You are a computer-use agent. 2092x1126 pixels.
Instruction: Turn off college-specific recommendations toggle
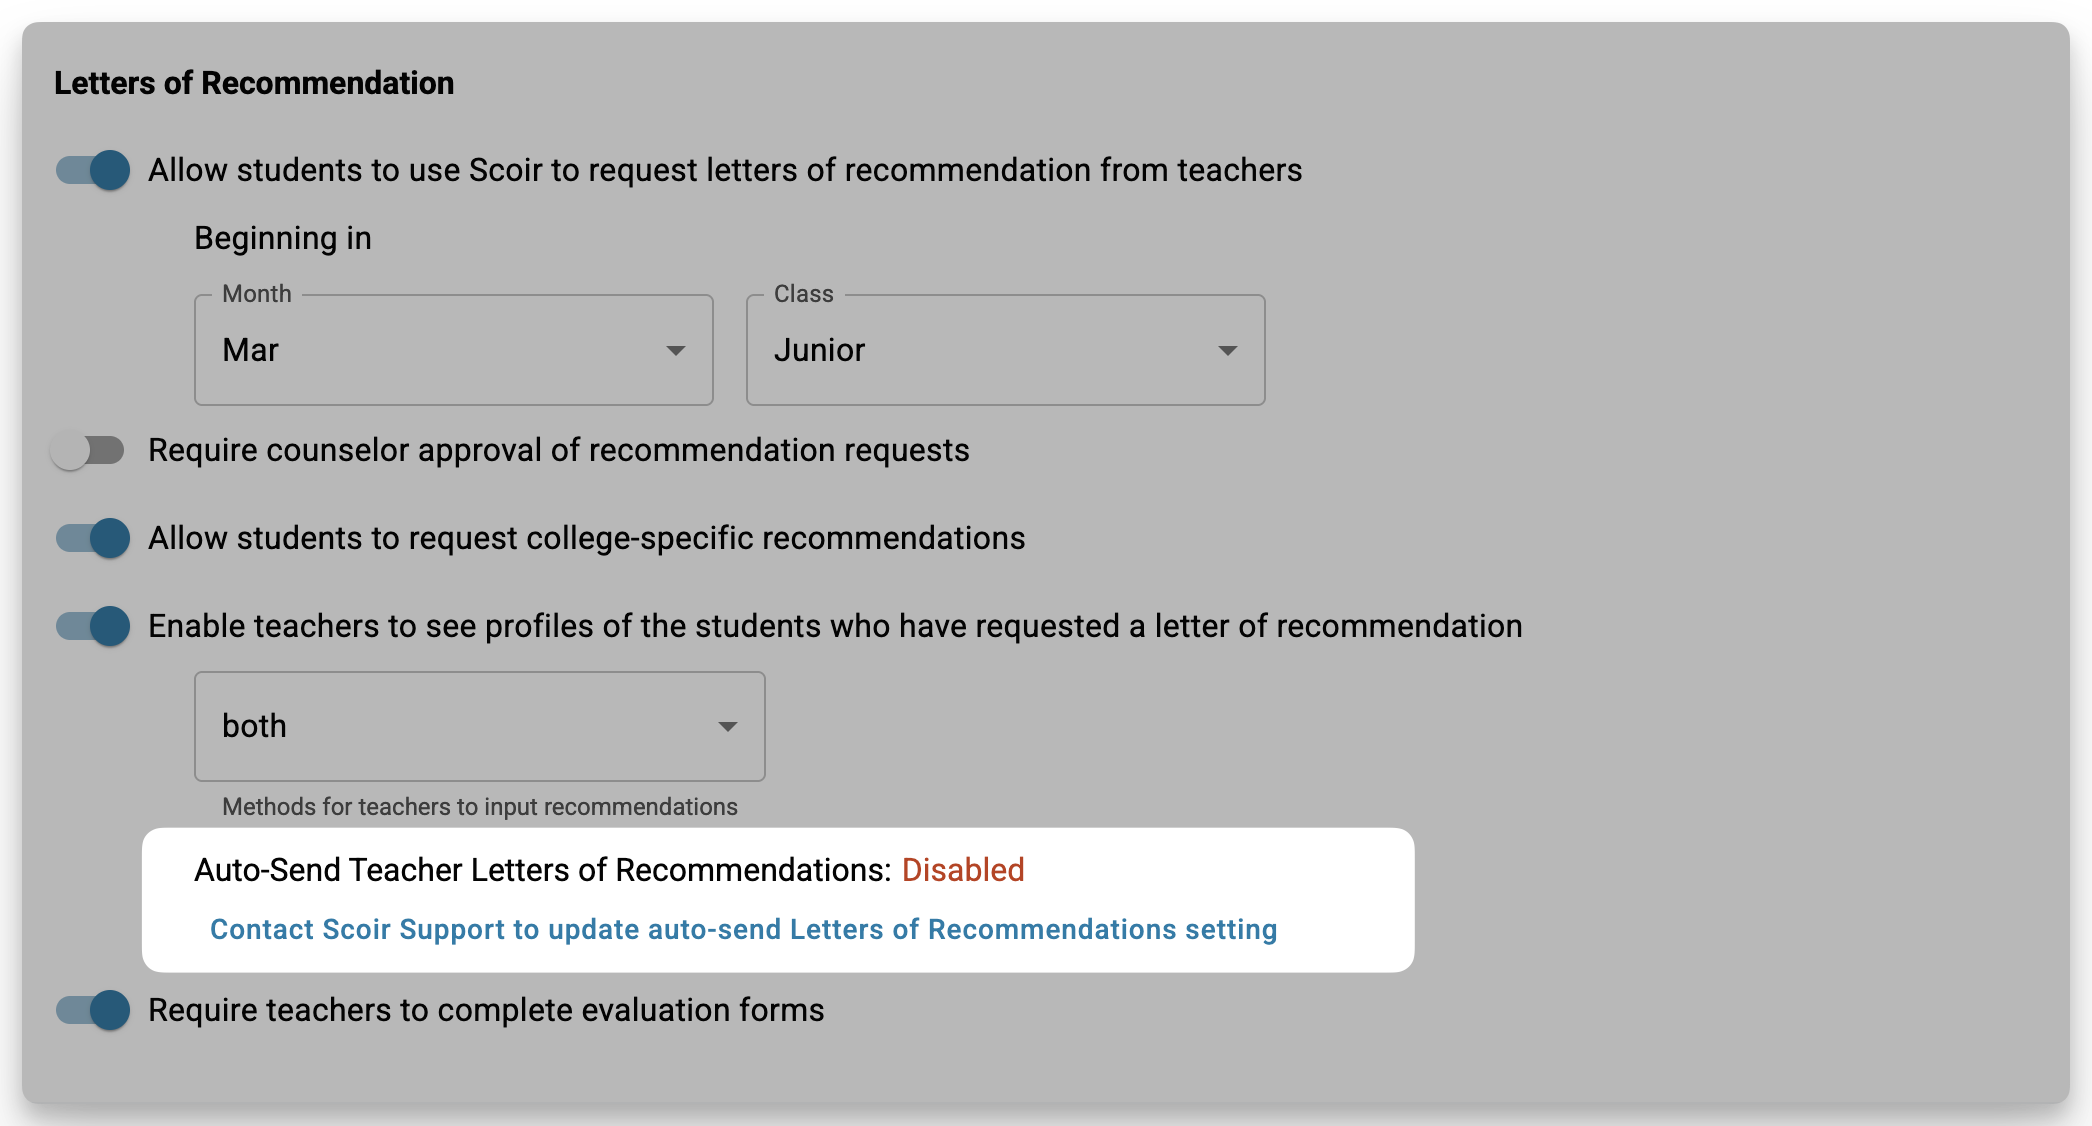[93, 538]
